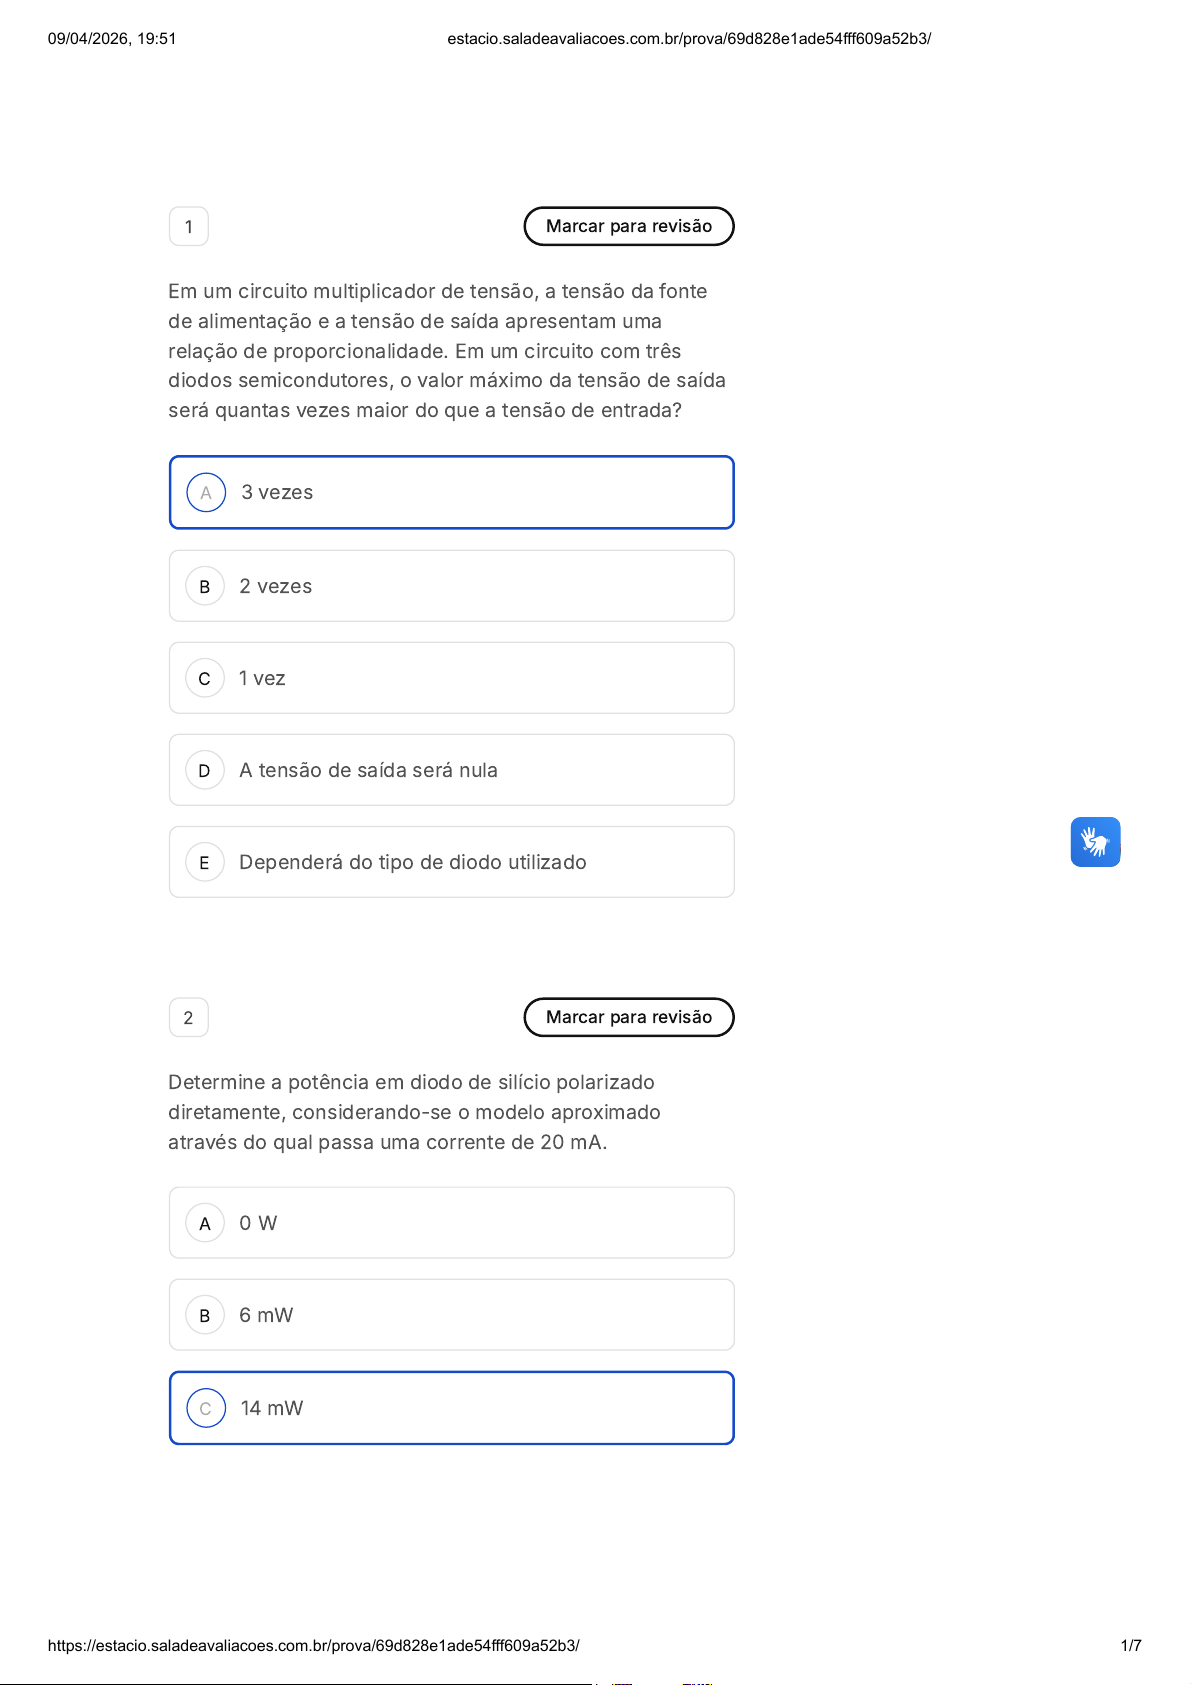Screen dimensions: 1191x1685
Task: Select the '14 mW' answer
Action: click(x=451, y=1408)
